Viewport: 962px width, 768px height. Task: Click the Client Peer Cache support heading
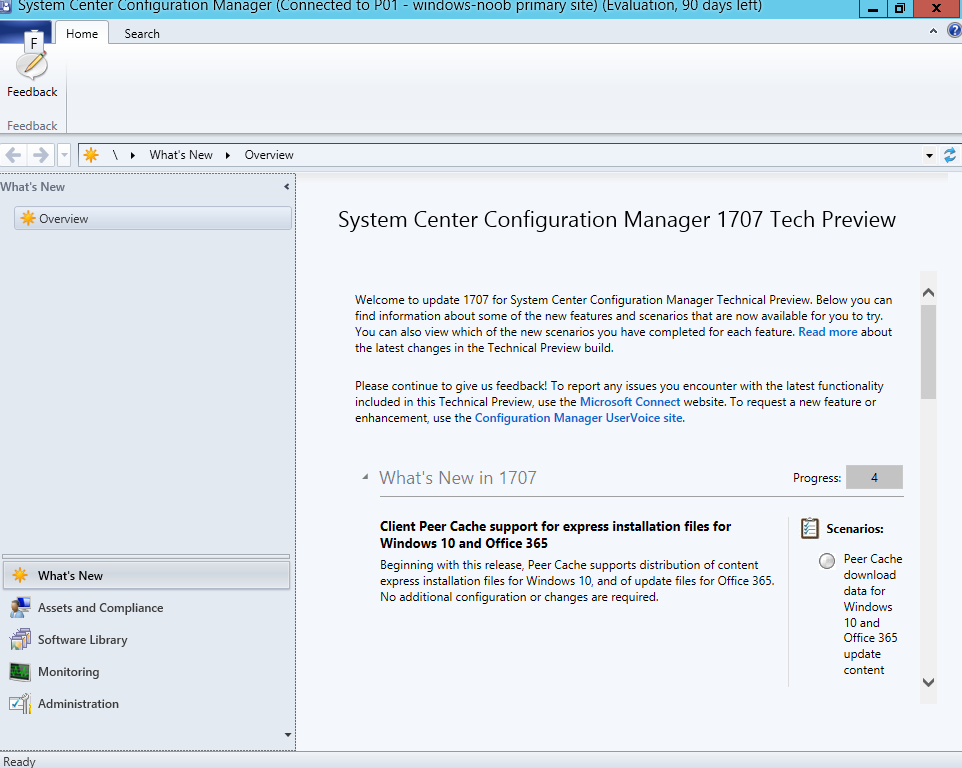pyautogui.click(x=555, y=535)
